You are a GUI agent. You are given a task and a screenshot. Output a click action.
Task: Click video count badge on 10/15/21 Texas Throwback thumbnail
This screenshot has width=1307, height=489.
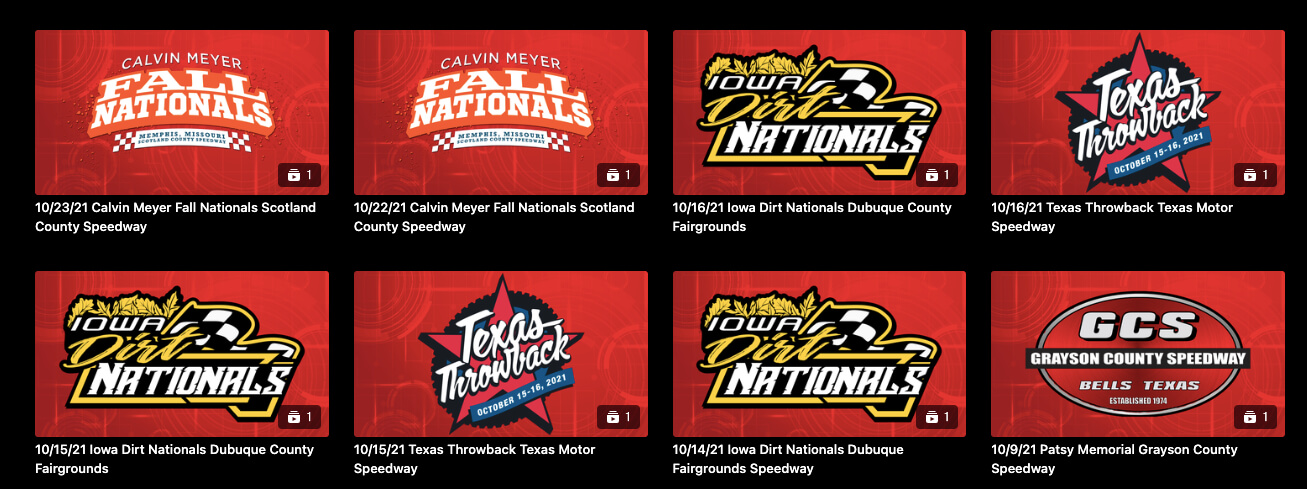(x=618, y=417)
